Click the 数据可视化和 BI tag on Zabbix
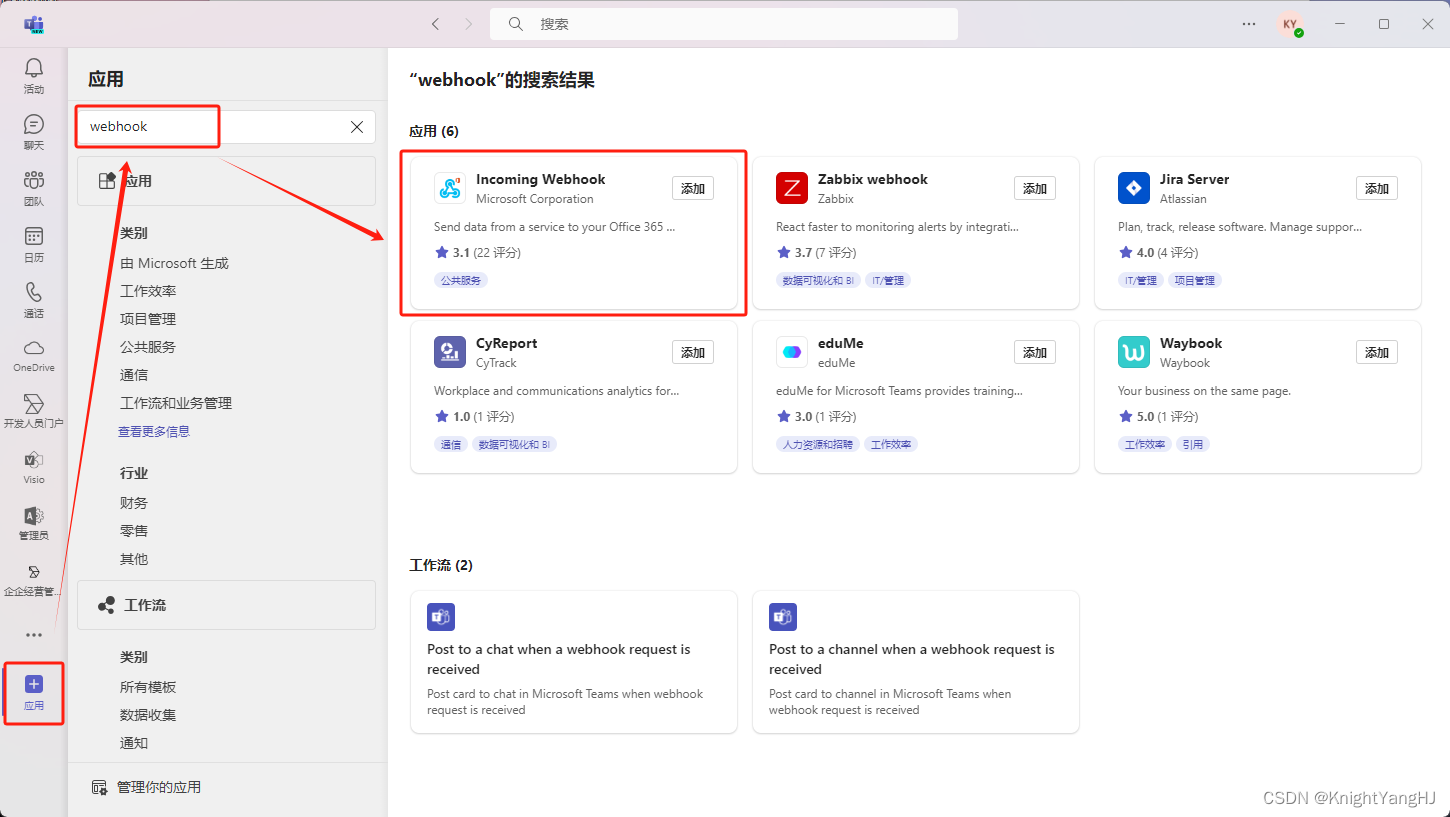The width and height of the screenshot is (1450, 817). click(818, 280)
